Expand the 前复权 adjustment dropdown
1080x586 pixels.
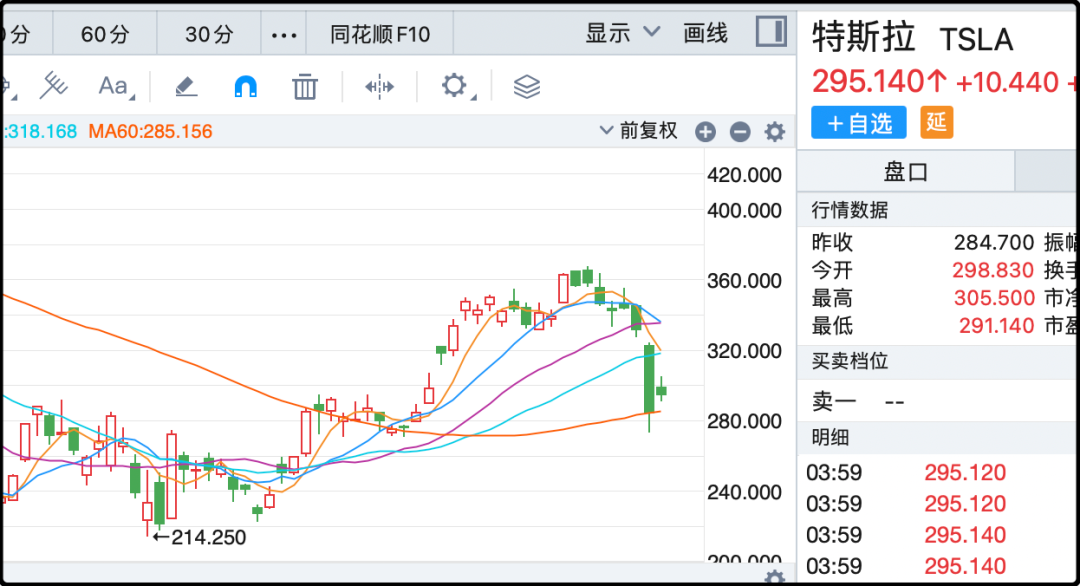click(638, 131)
